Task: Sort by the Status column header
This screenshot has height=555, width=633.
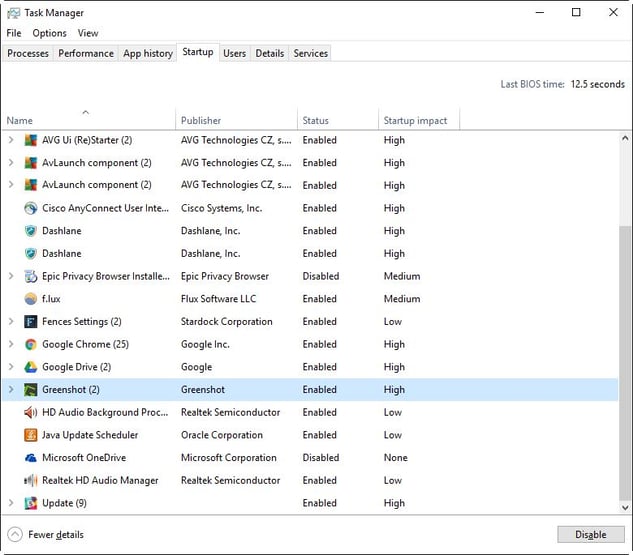Action: [x=338, y=120]
